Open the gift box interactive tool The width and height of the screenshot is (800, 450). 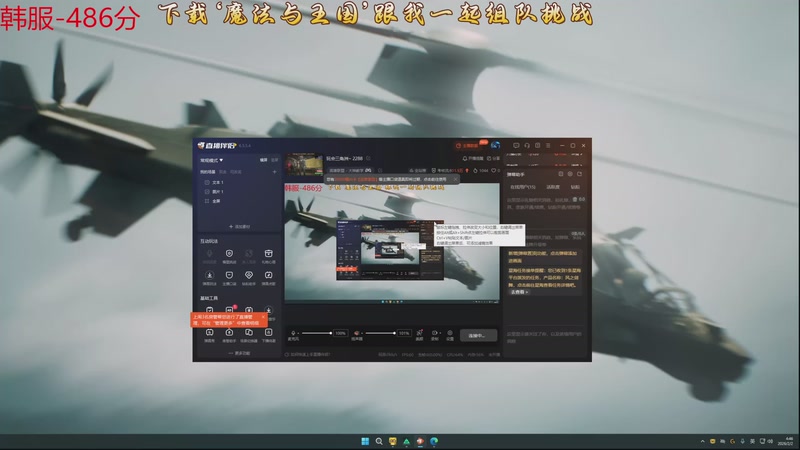[268, 254]
